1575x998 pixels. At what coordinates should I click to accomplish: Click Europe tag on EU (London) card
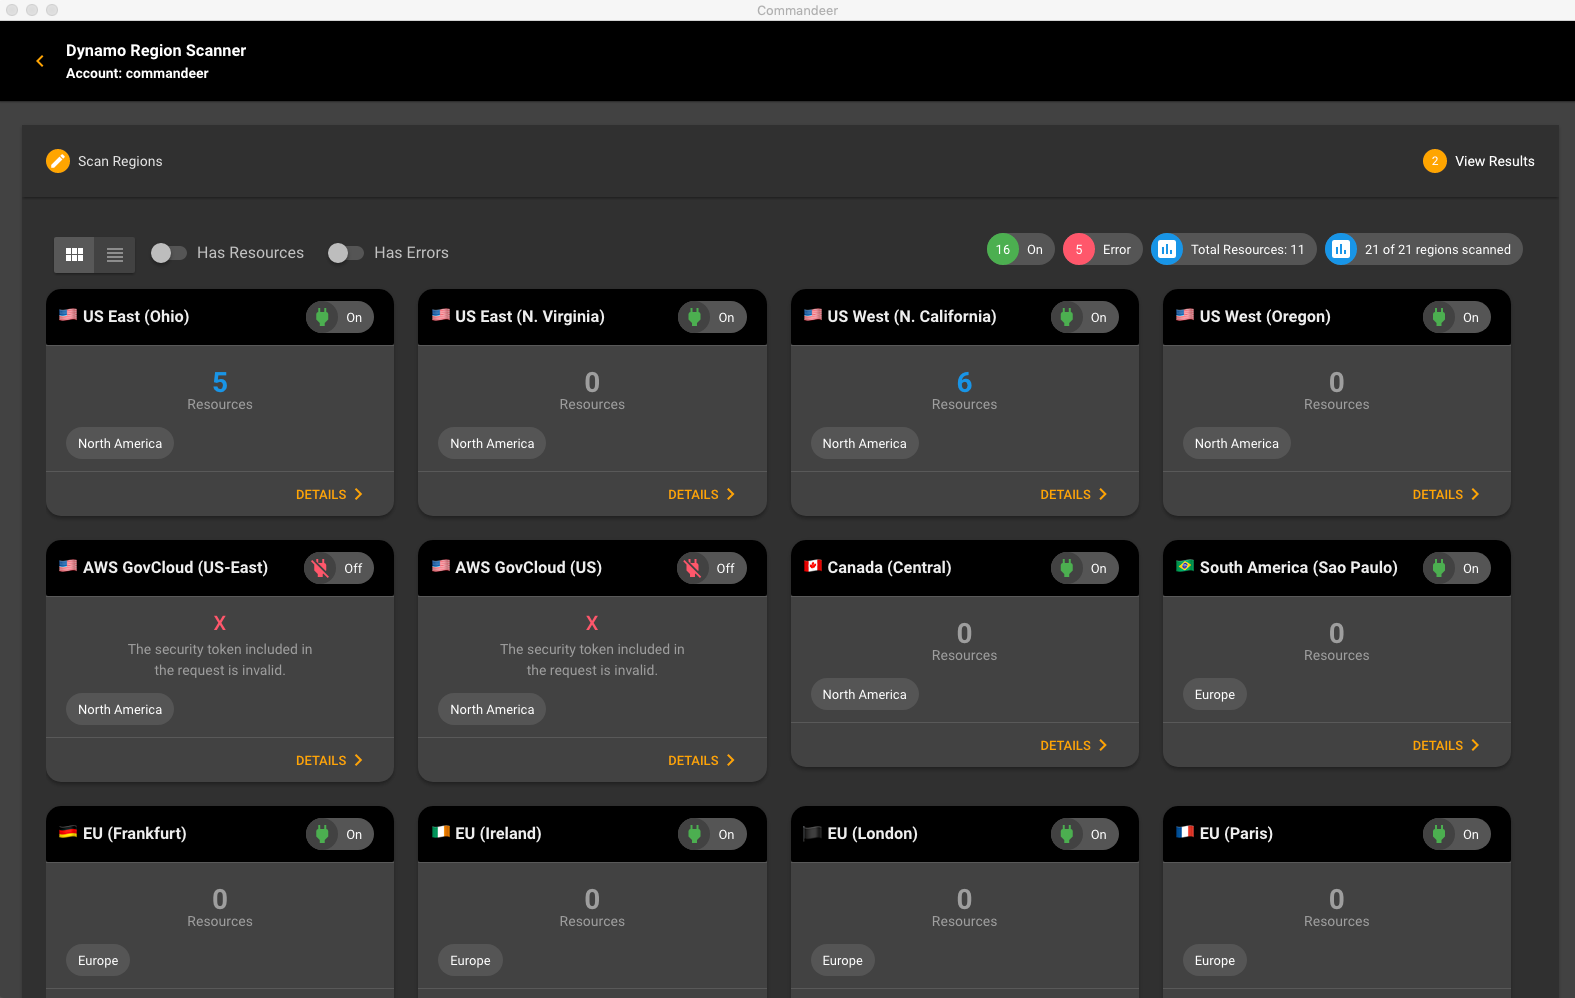pyautogui.click(x=842, y=961)
